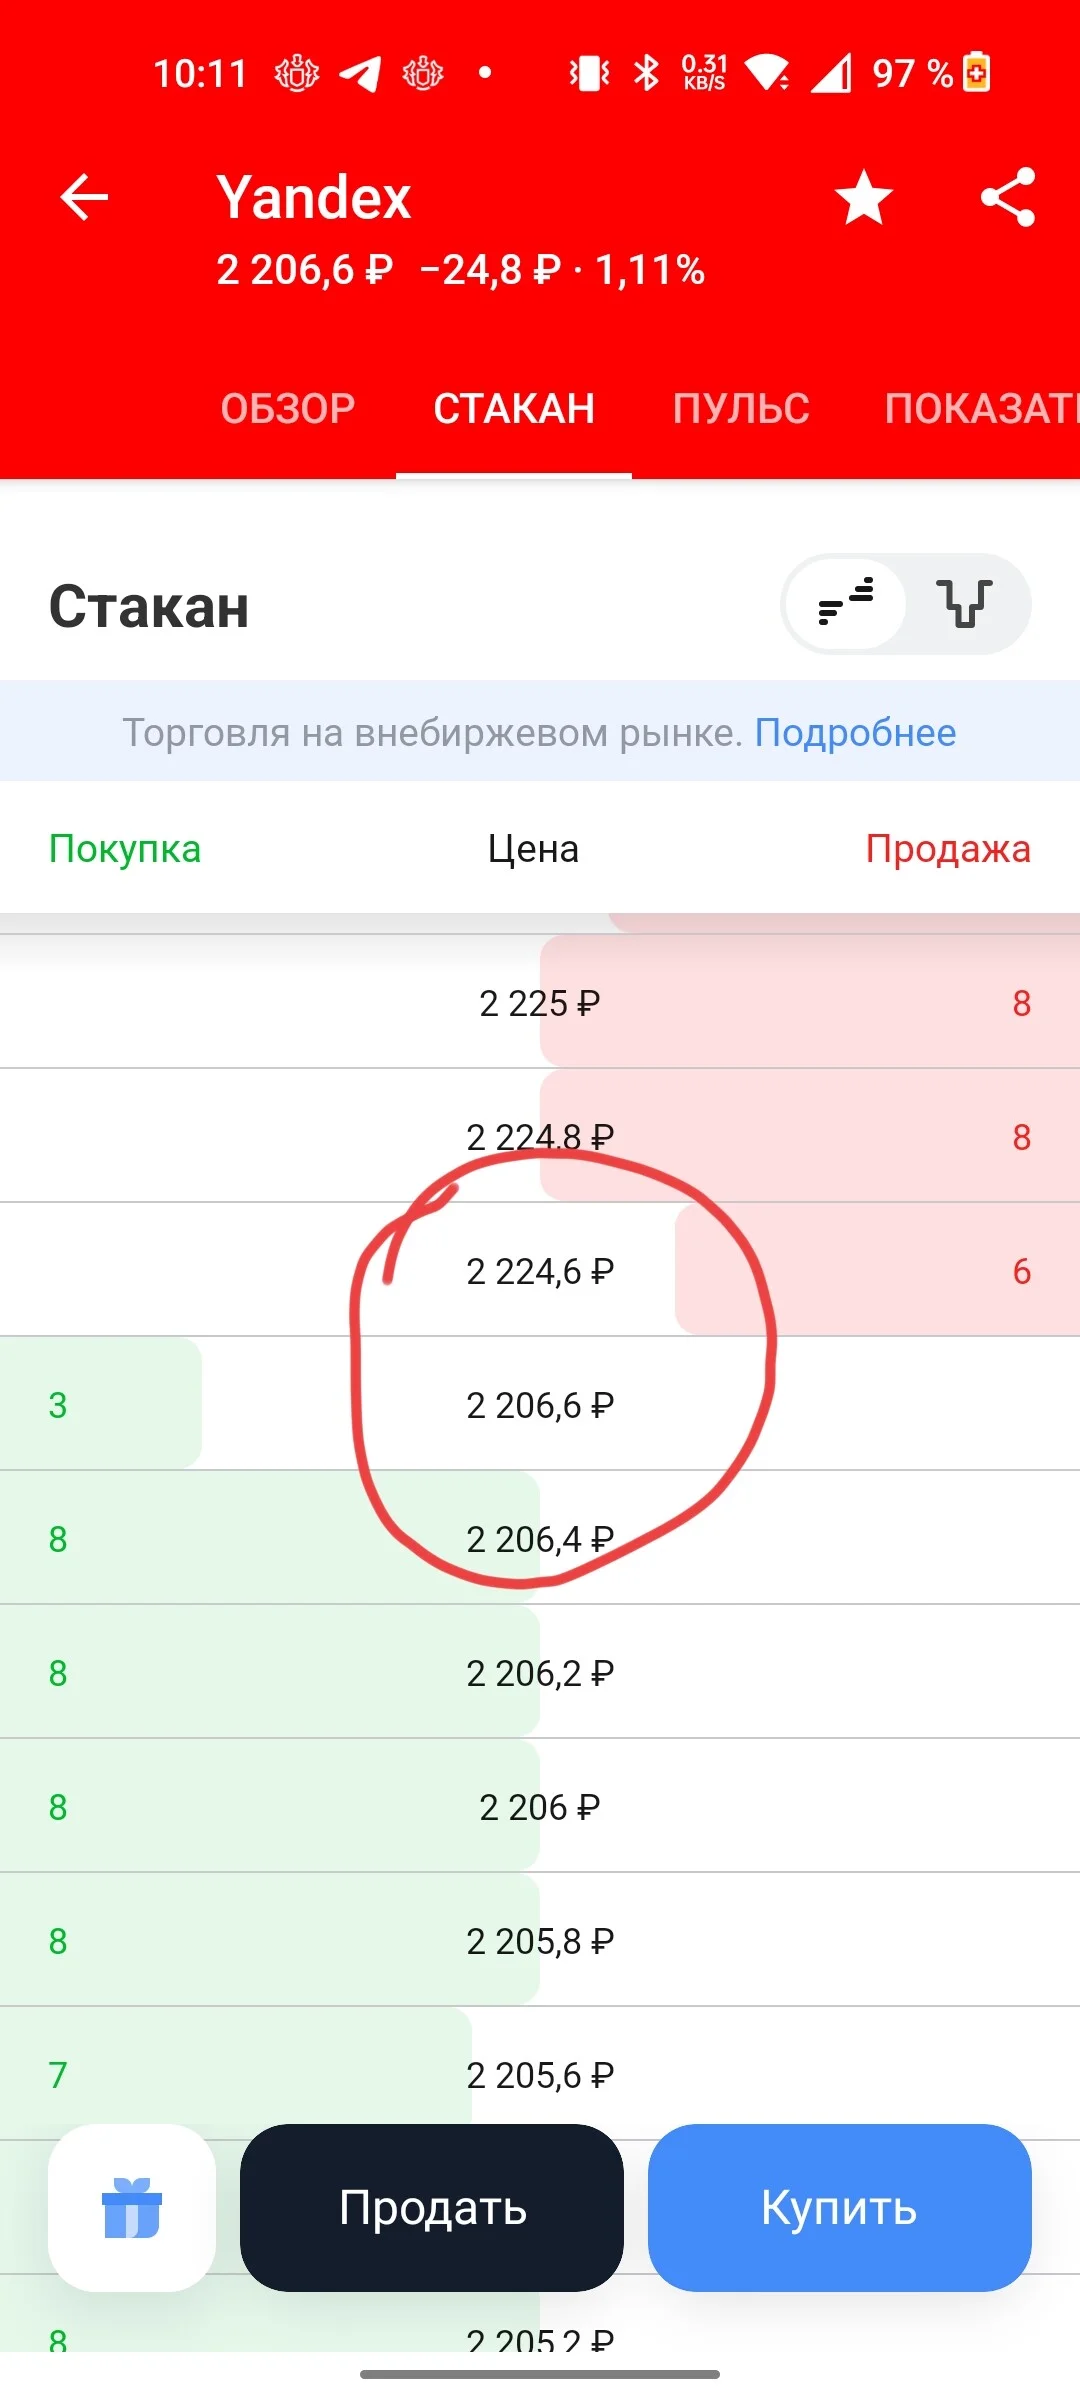Switch to the depth chart view
Image resolution: width=1080 pixels, height=2400 pixels.
coord(966,604)
